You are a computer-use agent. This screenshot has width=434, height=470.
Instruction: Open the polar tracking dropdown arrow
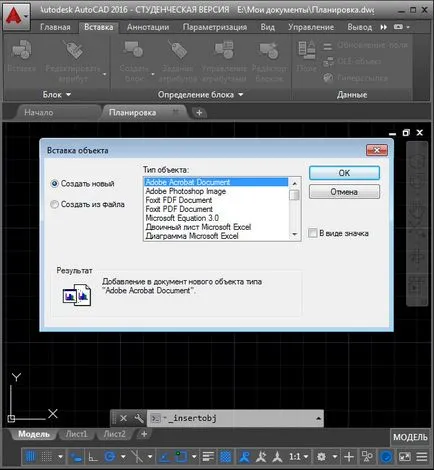pos(123,457)
